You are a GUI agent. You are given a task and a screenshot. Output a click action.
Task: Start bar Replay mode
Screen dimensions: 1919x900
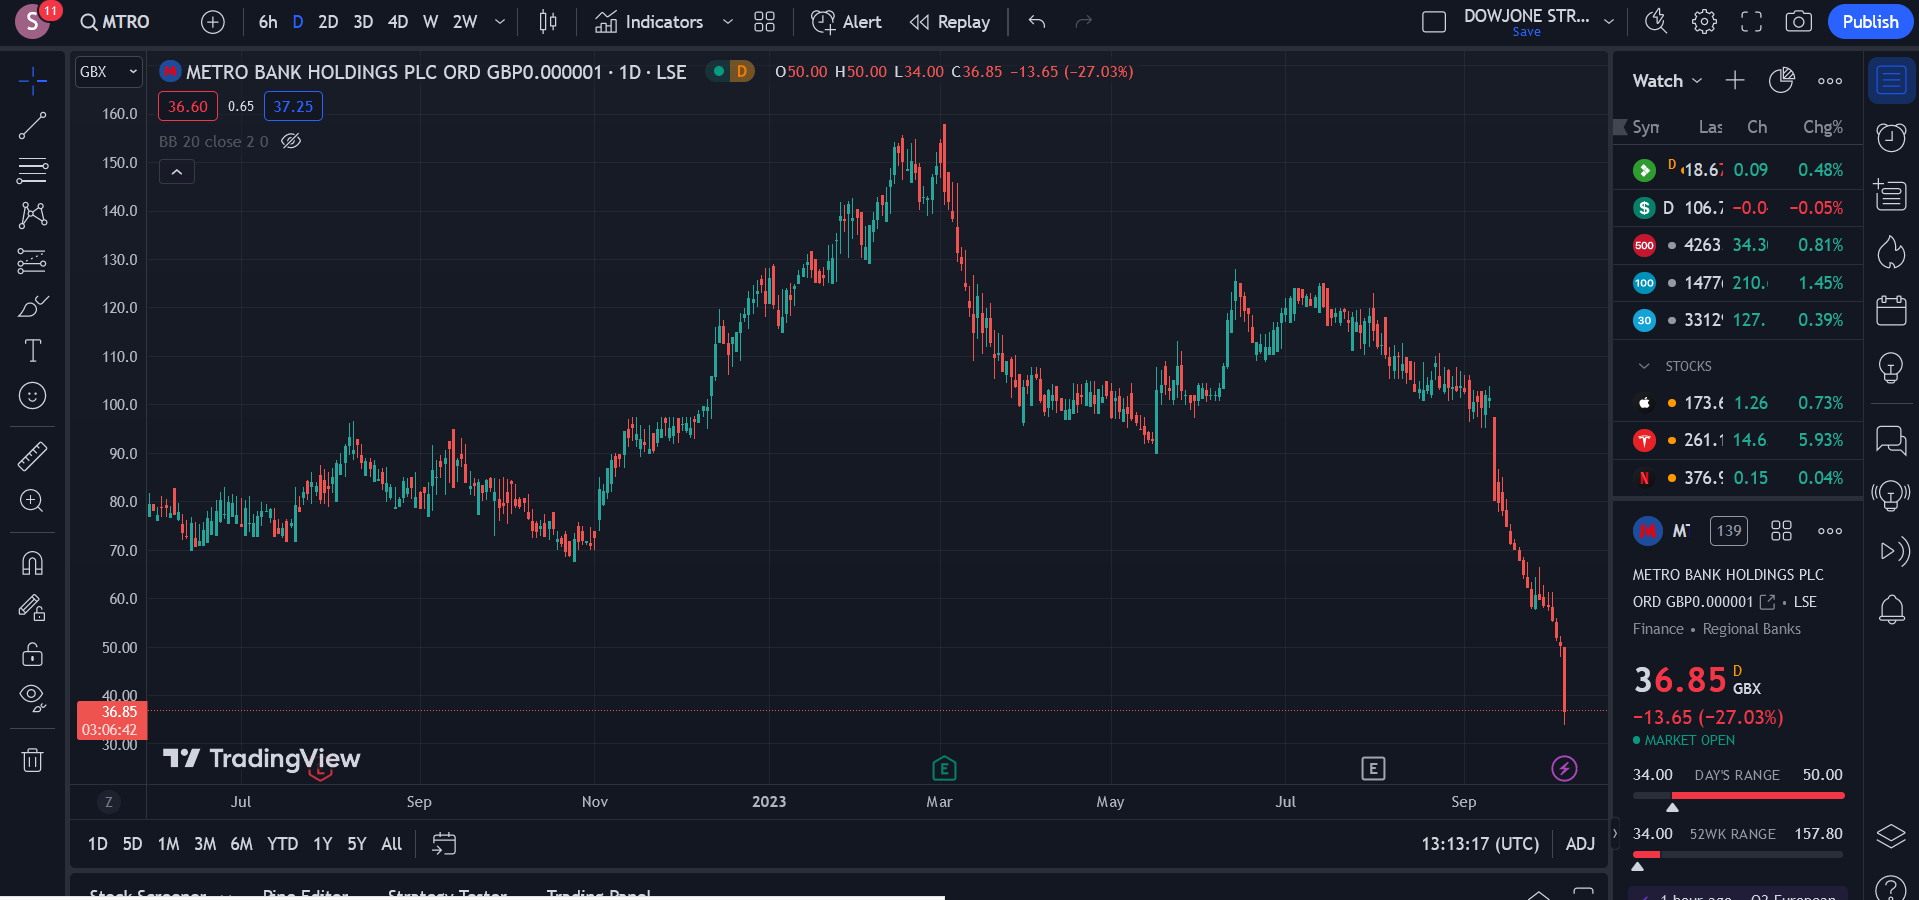click(x=949, y=22)
